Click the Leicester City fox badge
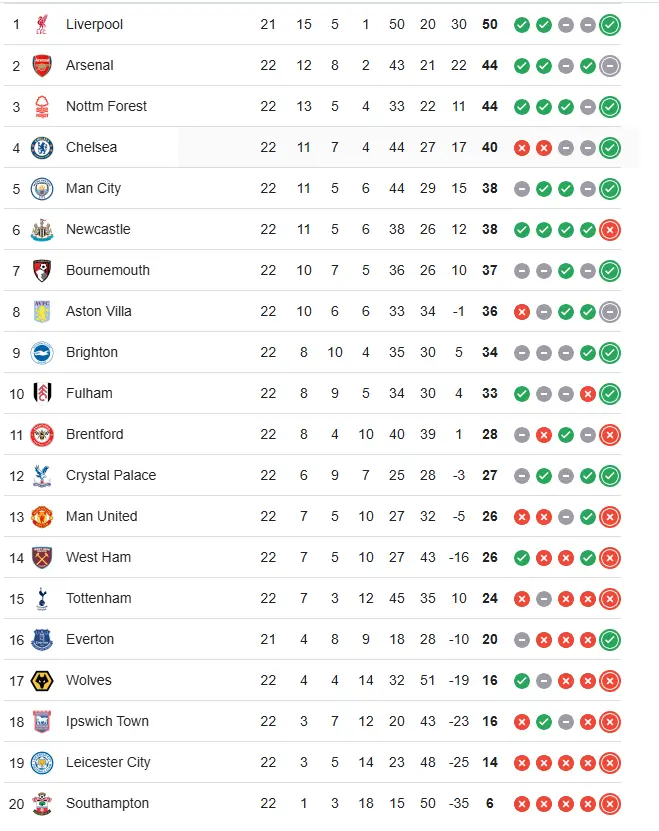659x831 pixels. tap(42, 762)
